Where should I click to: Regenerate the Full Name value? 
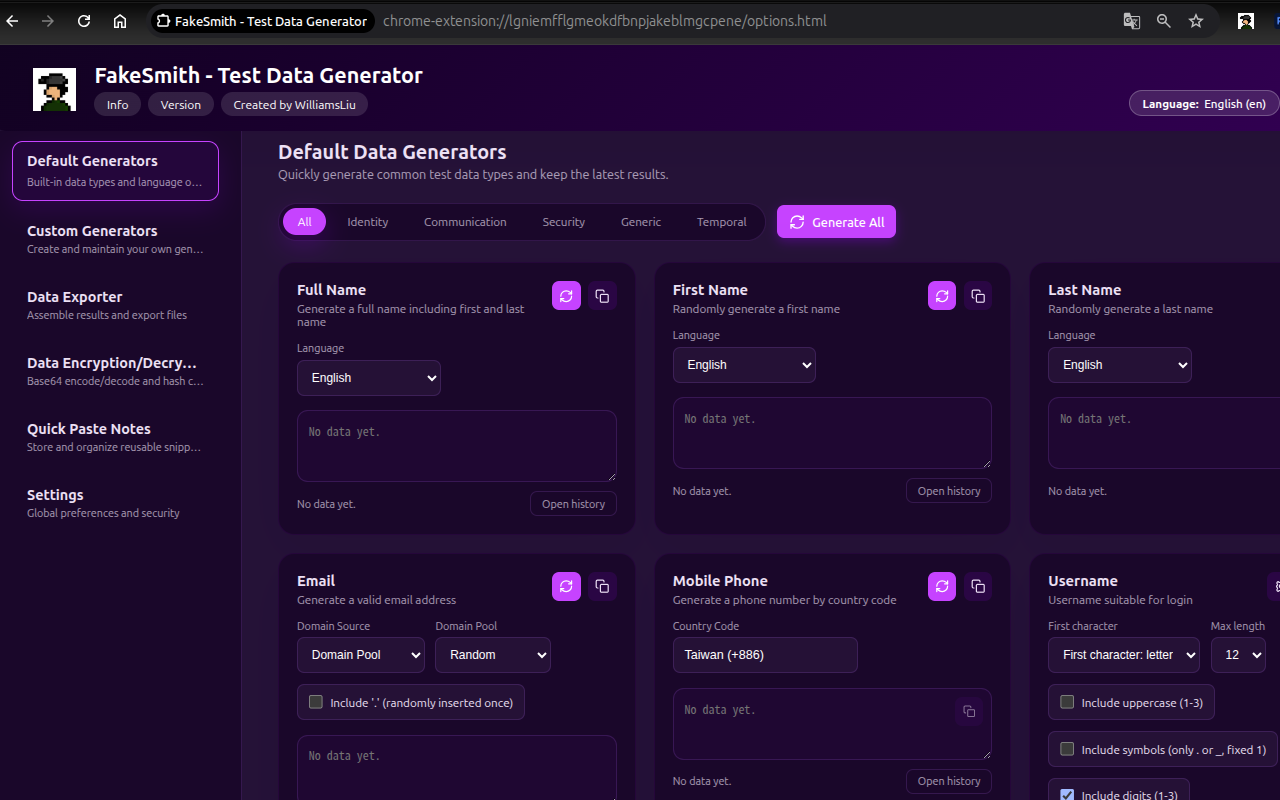click(x=566, y=295)
